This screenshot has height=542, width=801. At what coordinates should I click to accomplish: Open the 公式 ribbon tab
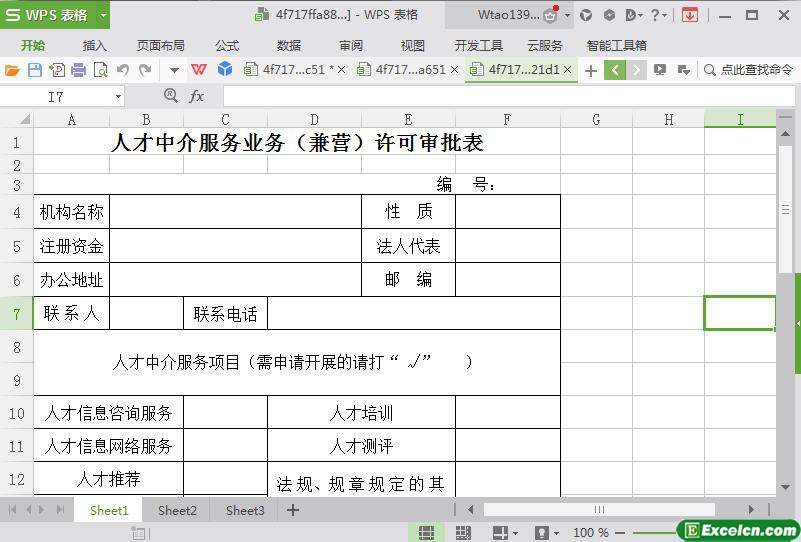(x=227, y=45)
